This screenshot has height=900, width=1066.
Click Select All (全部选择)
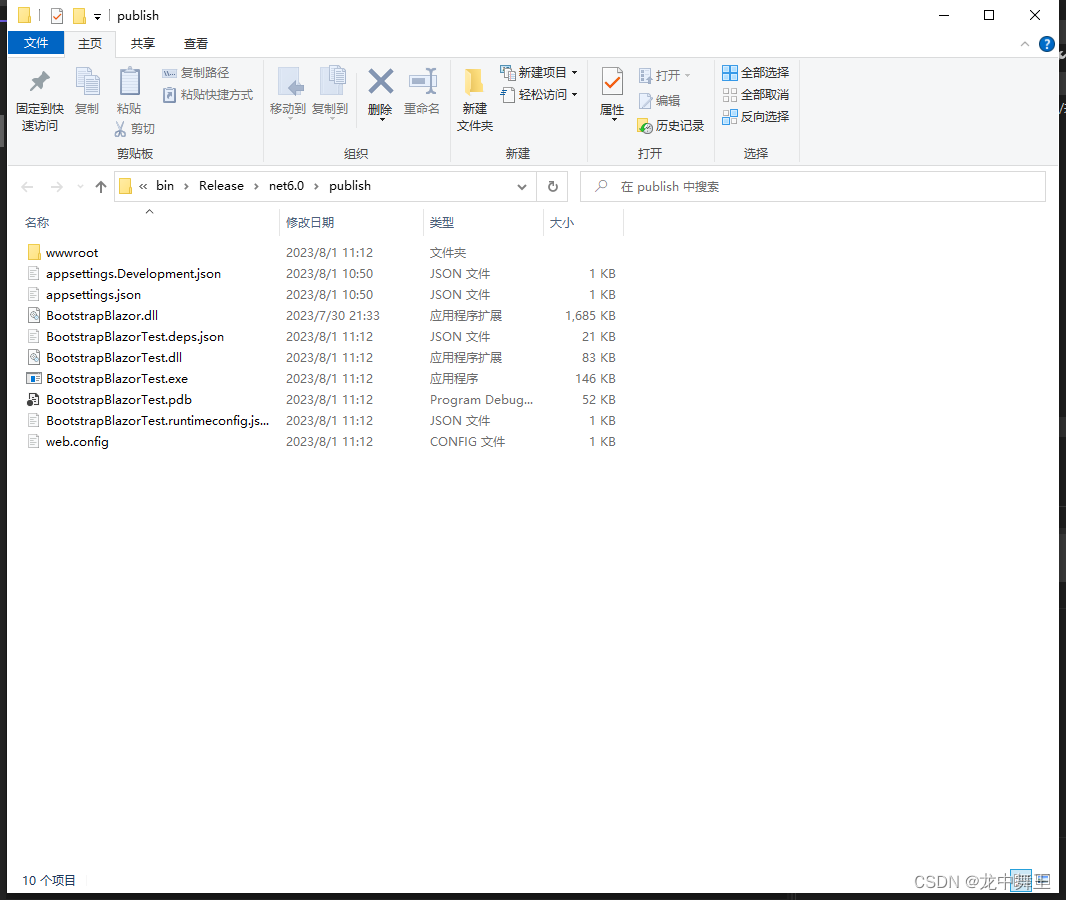click(755, 73)
